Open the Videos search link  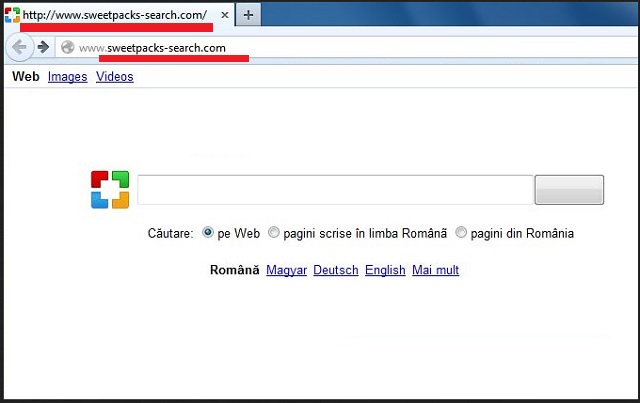tap(115, 77)
